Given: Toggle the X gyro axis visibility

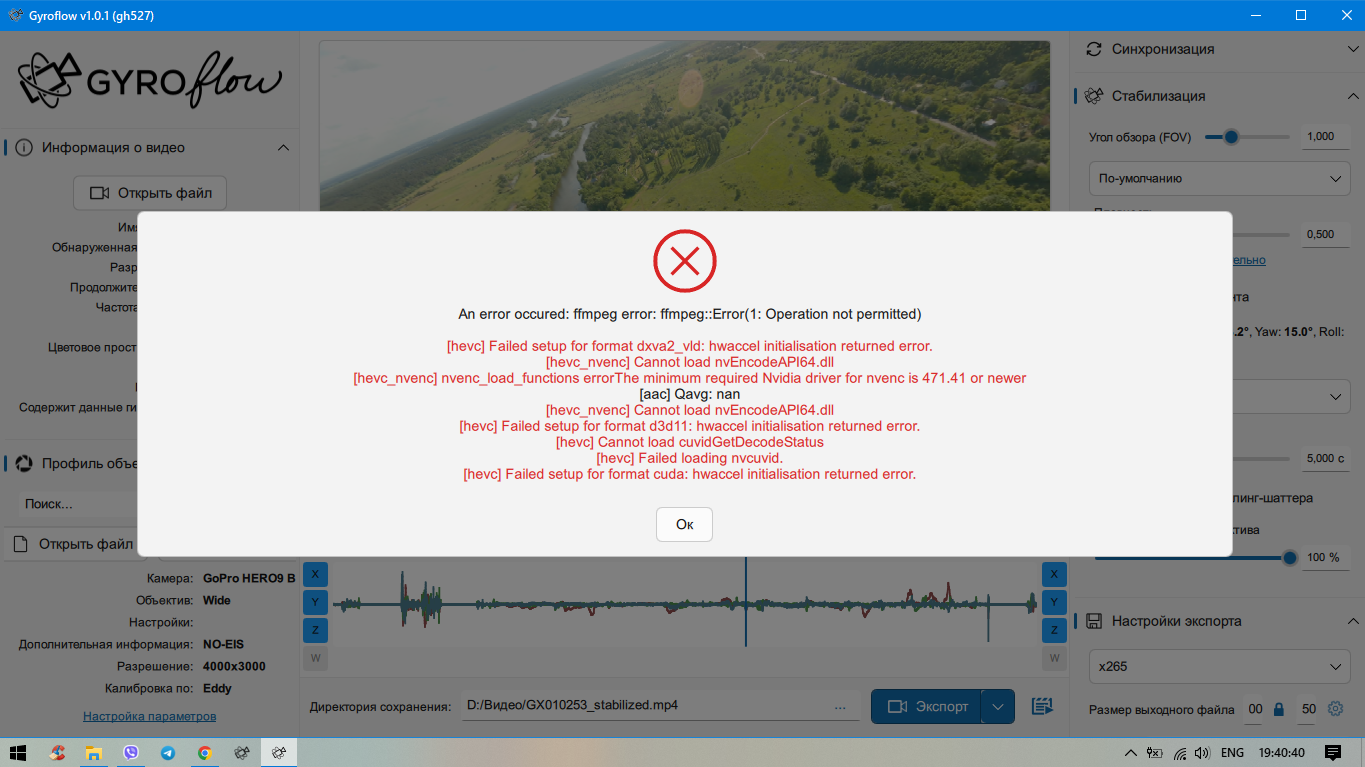Looking at the screenshot, I should point(315,574).
